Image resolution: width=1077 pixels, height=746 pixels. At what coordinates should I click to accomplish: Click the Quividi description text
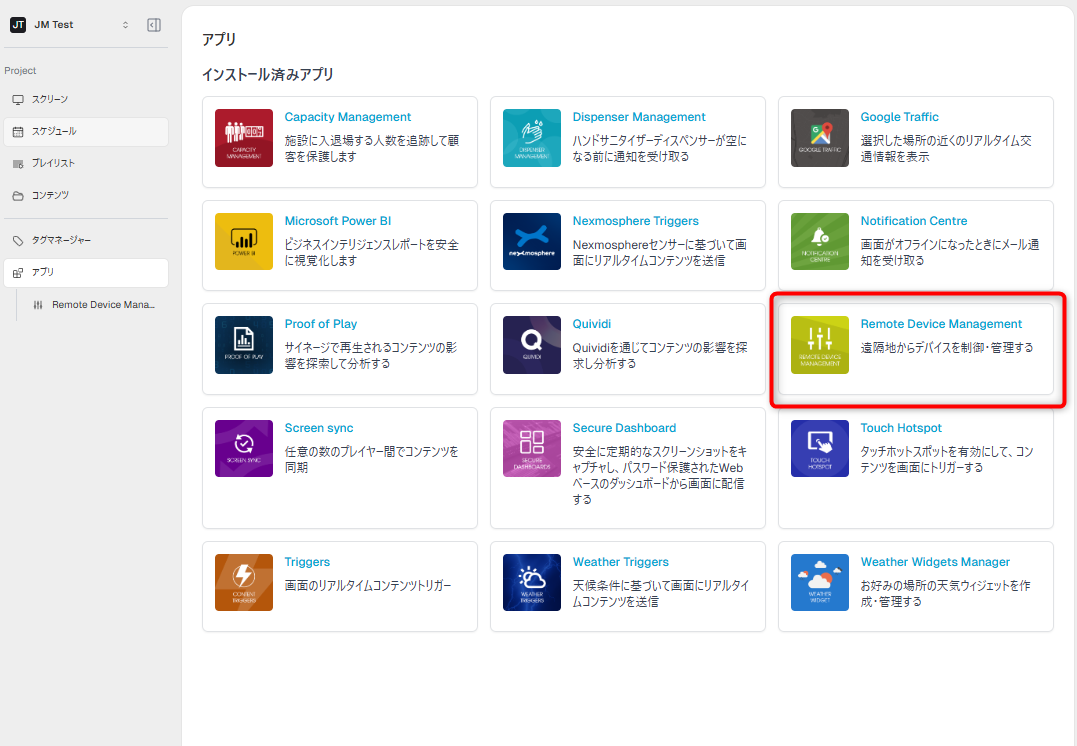pyautogui.click(x=659, y=355)
